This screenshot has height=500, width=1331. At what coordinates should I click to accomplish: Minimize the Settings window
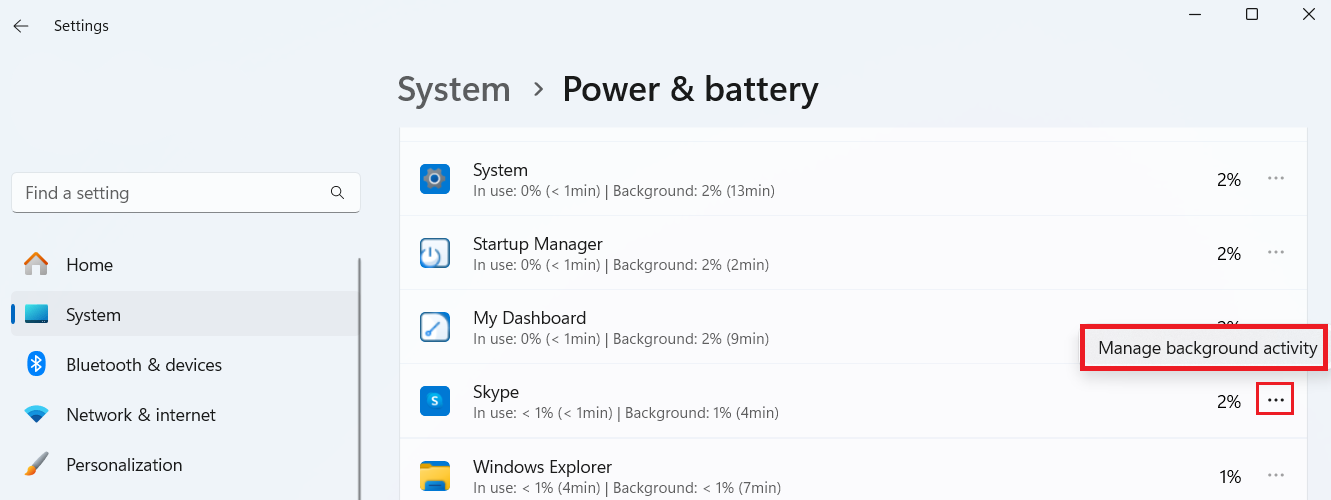pyautogui.click(x=1195, y=14)
